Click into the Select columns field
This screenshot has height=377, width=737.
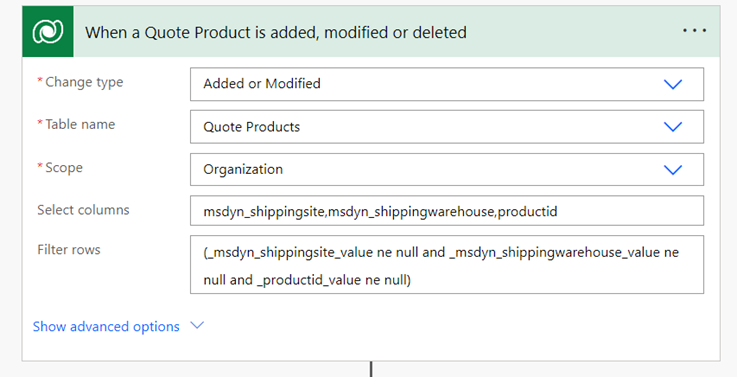tap(447, 211)
